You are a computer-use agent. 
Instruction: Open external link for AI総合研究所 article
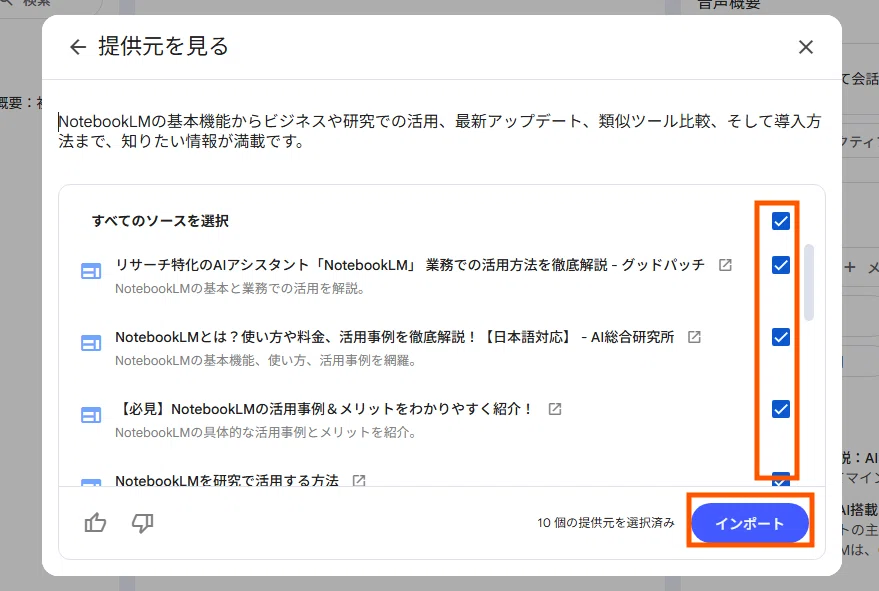pyautogui.click(x=694, y=337)
